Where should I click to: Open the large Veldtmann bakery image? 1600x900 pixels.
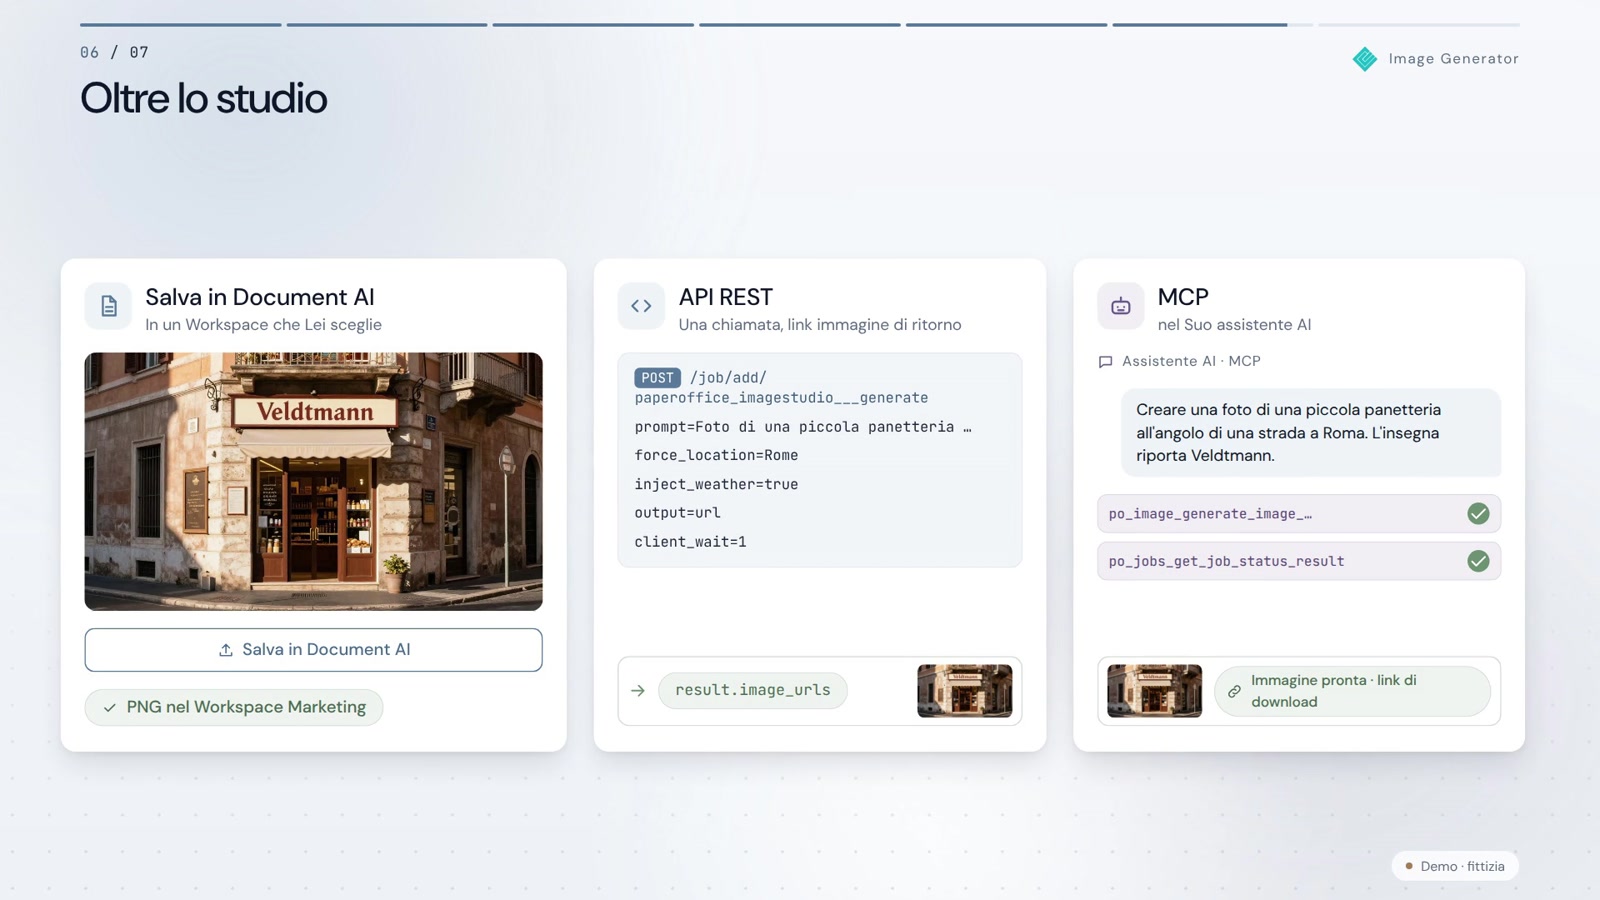(313, 481)
